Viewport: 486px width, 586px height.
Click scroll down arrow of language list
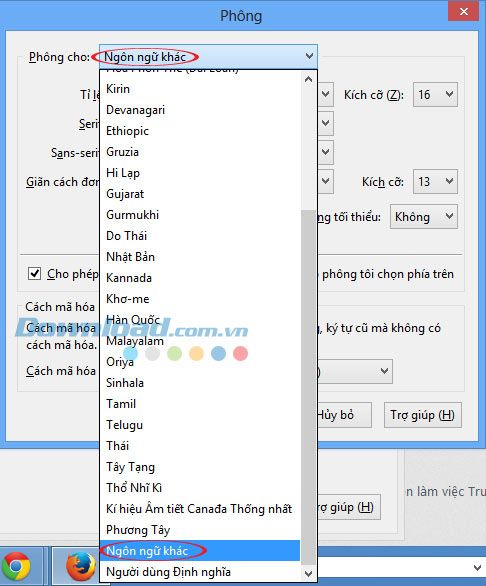(x=308, y=573)
